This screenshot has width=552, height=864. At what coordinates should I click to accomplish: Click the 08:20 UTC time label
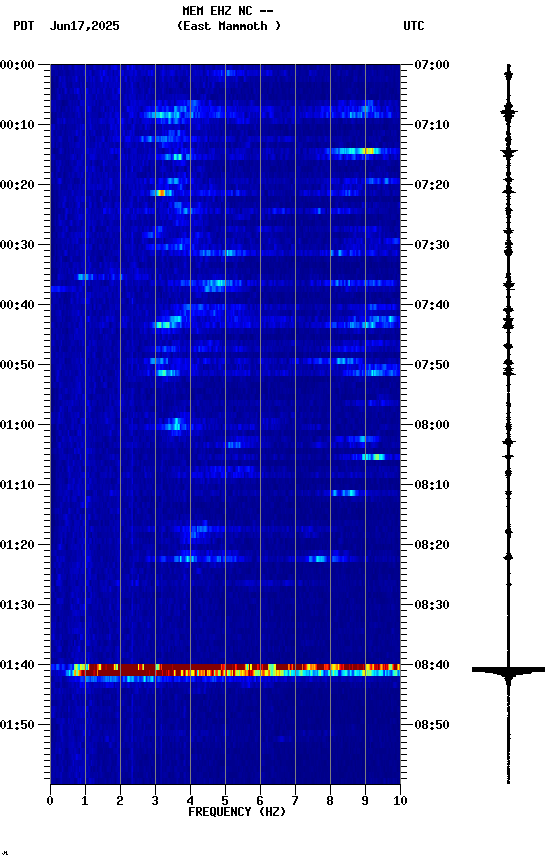coord(432,545)
